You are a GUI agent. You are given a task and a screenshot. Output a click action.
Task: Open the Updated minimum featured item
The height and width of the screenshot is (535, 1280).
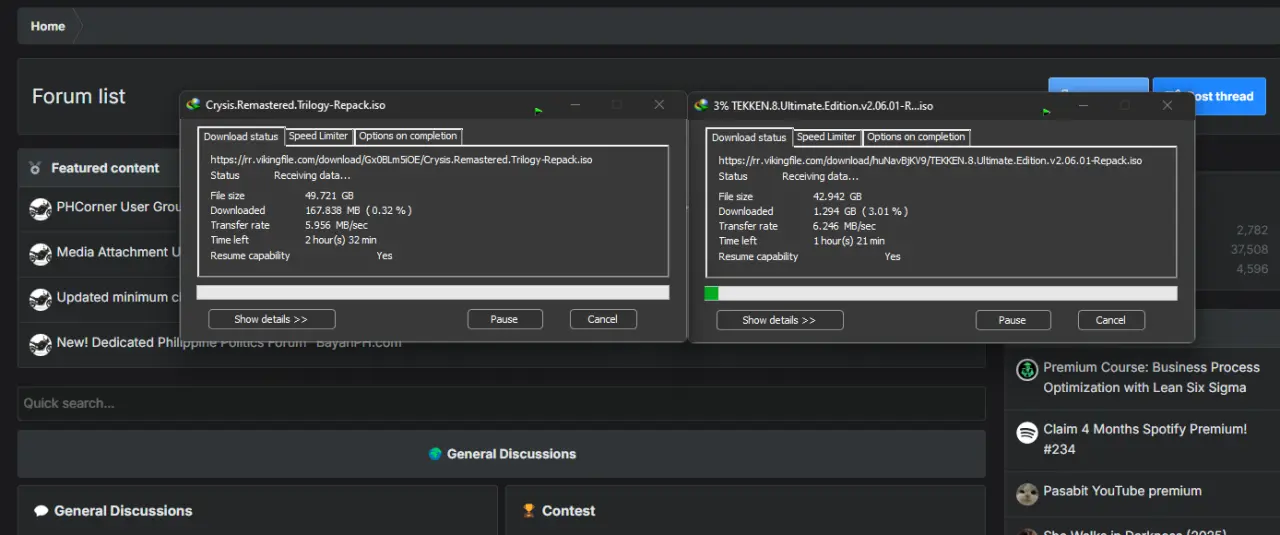pos(118,297)
